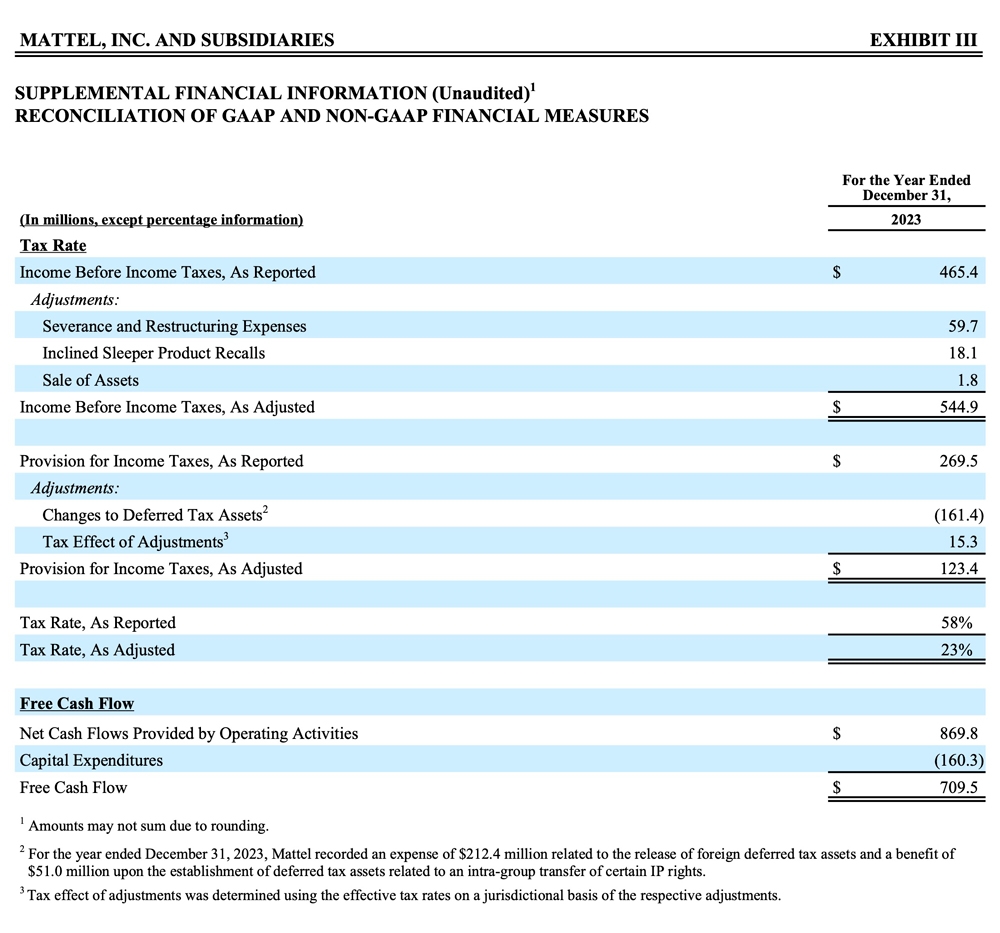Select the 58% Tax Rate, As Reported value
The image size is (1000, 933).
point(964,622)
